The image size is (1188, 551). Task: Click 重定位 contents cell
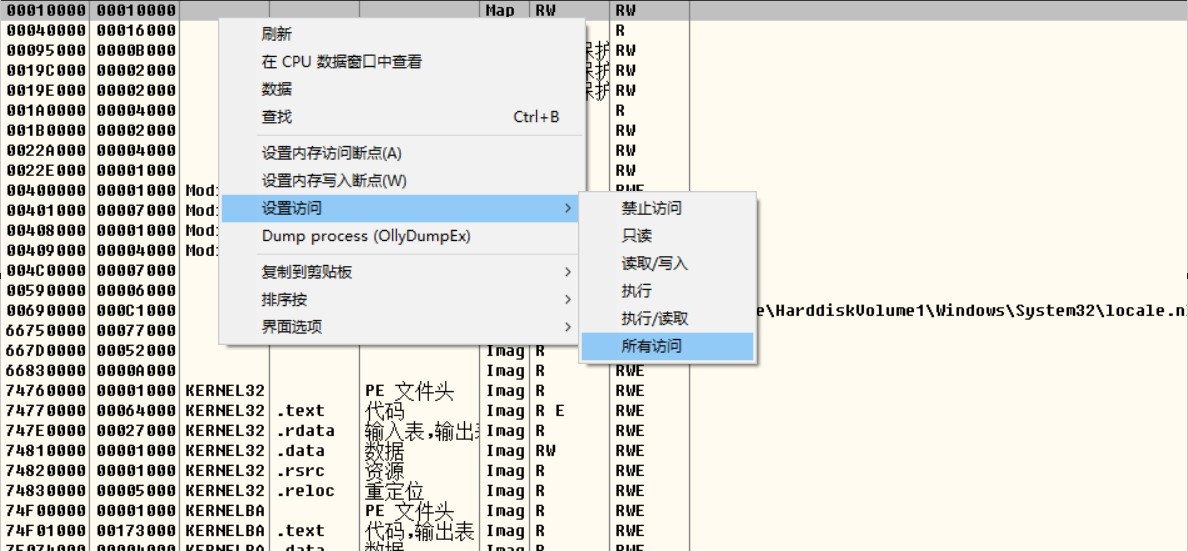pyautogui.click(x=394, y=491)
